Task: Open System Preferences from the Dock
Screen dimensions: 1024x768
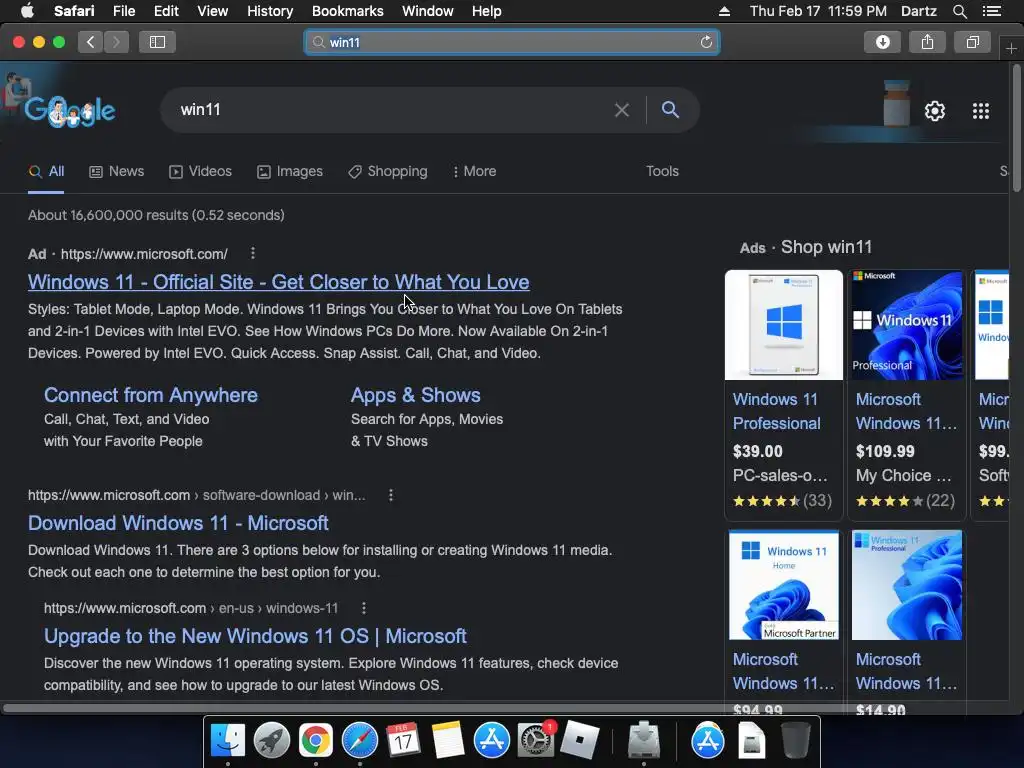Action: point(536,741)
